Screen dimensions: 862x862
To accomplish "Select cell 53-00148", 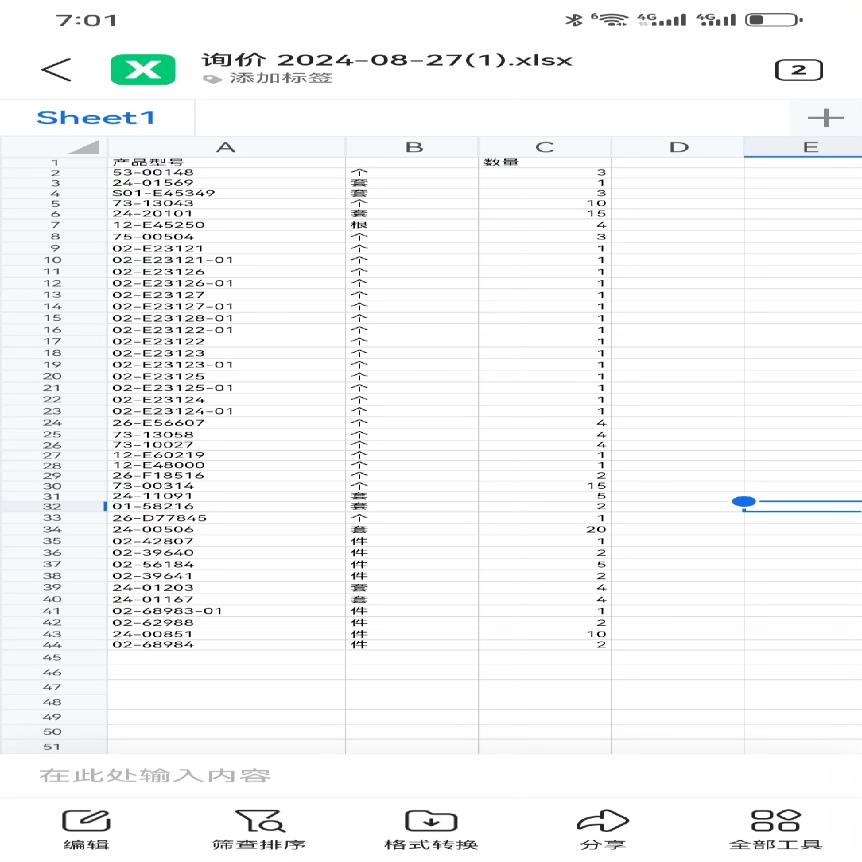I will [226, 173].
